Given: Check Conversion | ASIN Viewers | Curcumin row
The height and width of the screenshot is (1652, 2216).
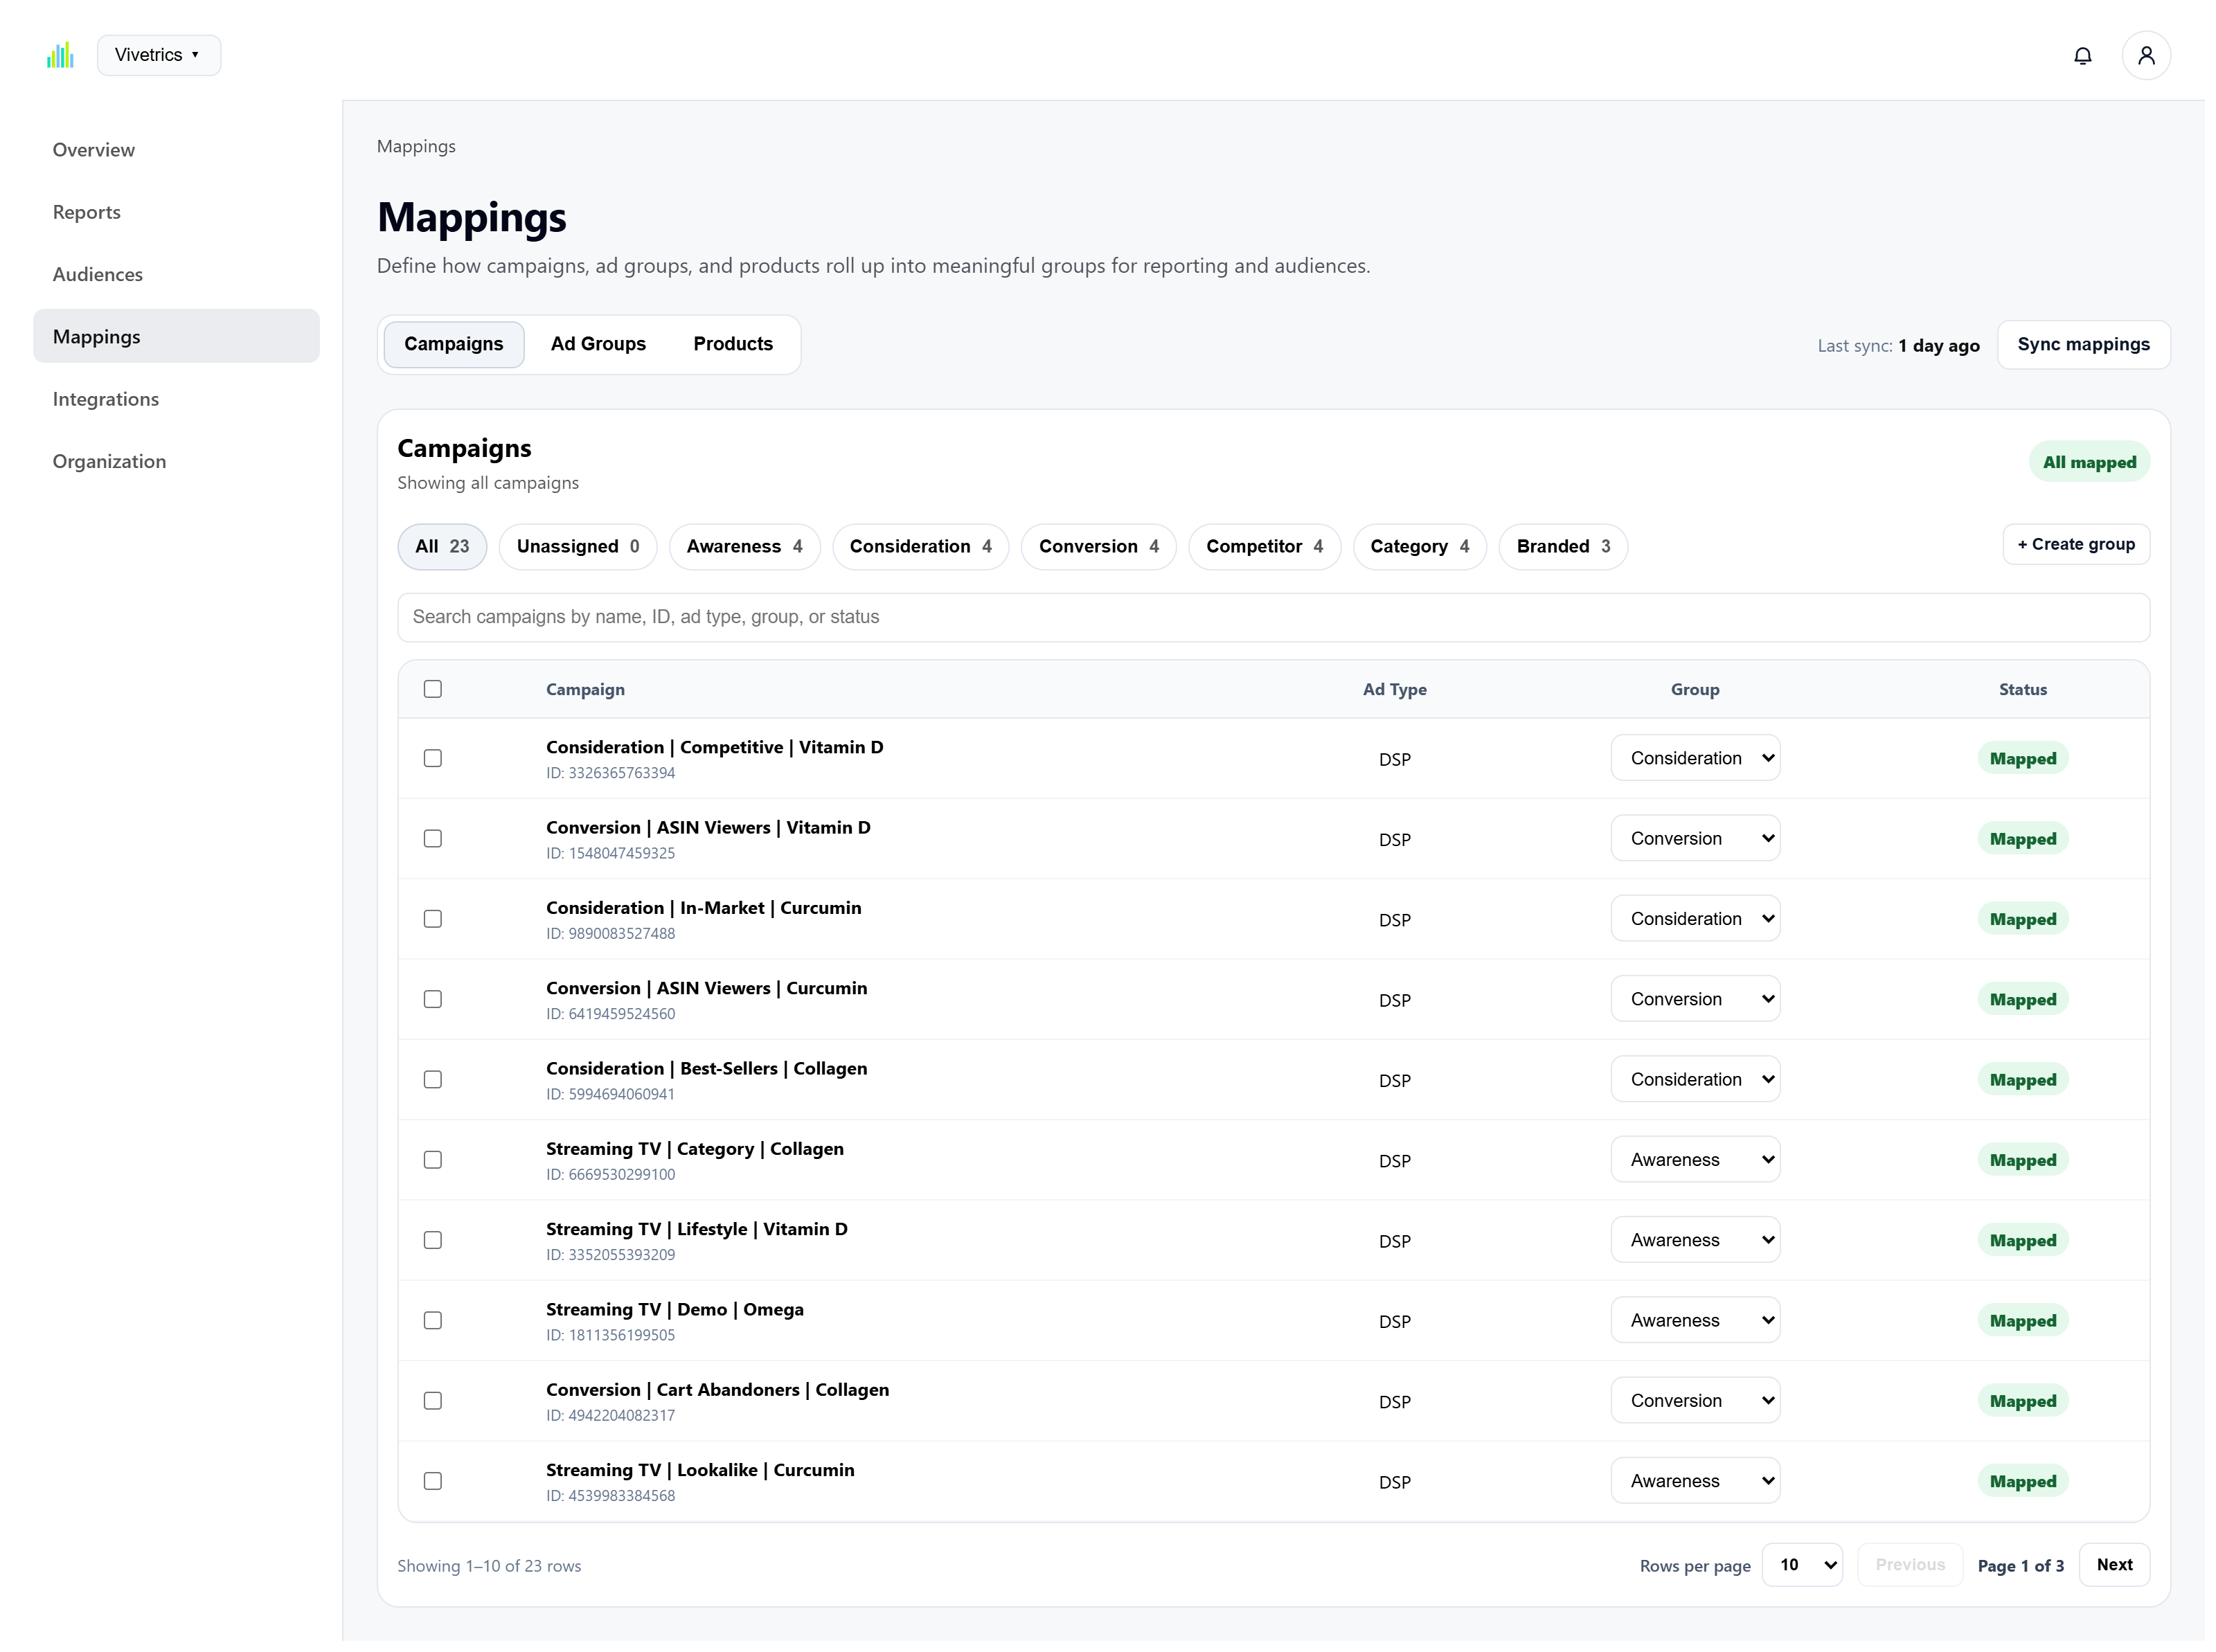Looking at the screenshot, I should 433,999.
